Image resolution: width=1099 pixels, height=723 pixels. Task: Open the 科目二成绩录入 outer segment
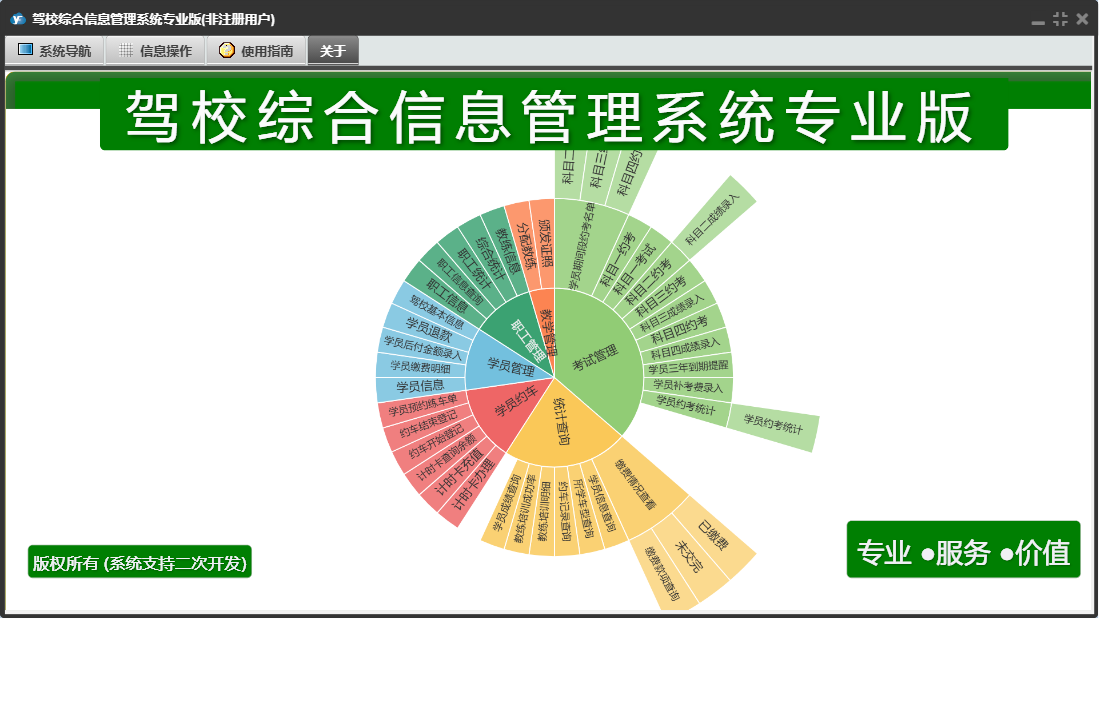(x=714, y=217)
